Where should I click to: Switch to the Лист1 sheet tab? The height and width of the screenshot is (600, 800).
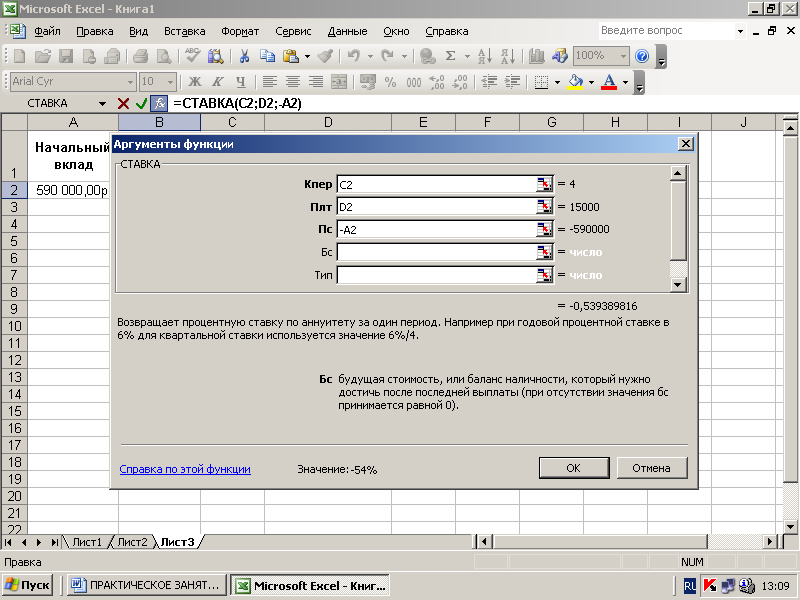tap(87, 542)
